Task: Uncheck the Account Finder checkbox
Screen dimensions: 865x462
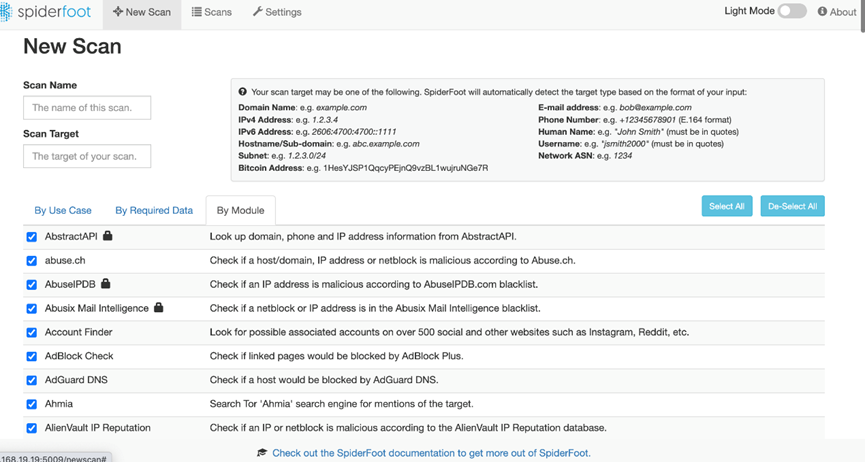Action: [x=31, y=332]
